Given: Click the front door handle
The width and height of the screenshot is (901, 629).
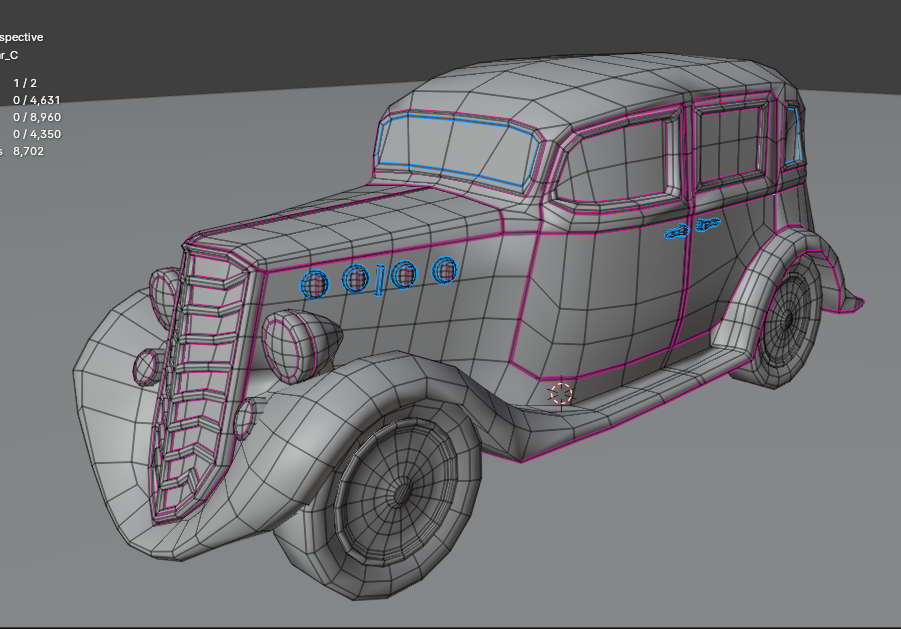Looking at the screenshot, I should click(677, 231).
